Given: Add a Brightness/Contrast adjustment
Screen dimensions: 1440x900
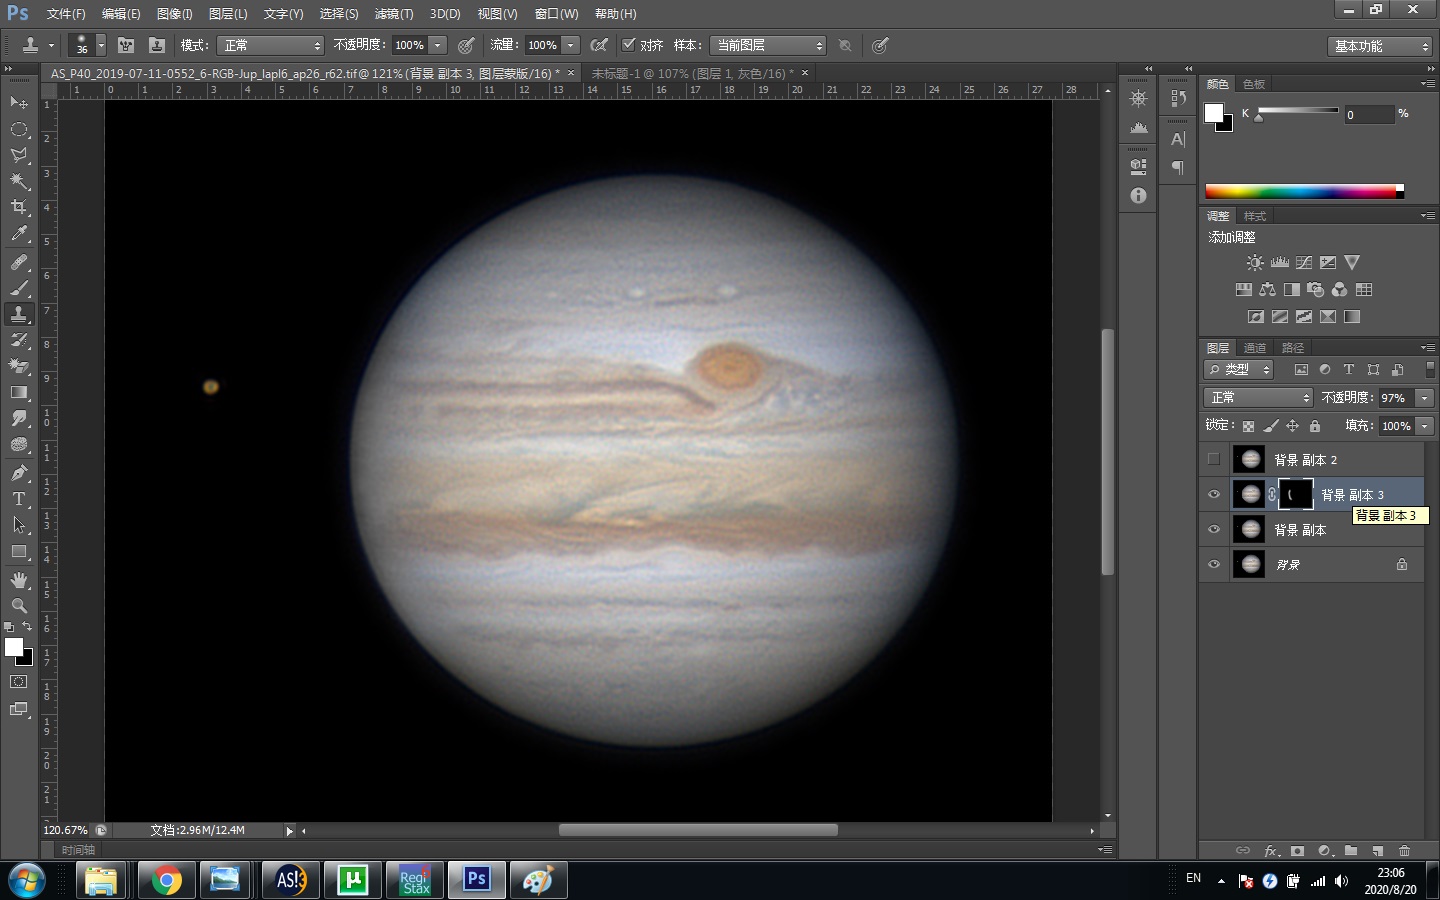Looking at the screenshot, I should (1255, 262).
